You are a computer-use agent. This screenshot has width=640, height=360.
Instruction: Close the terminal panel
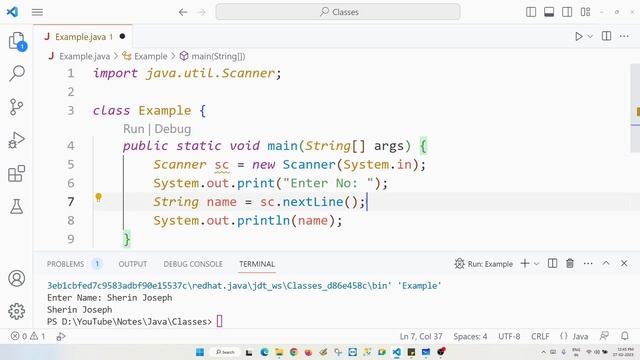[624, 264]
